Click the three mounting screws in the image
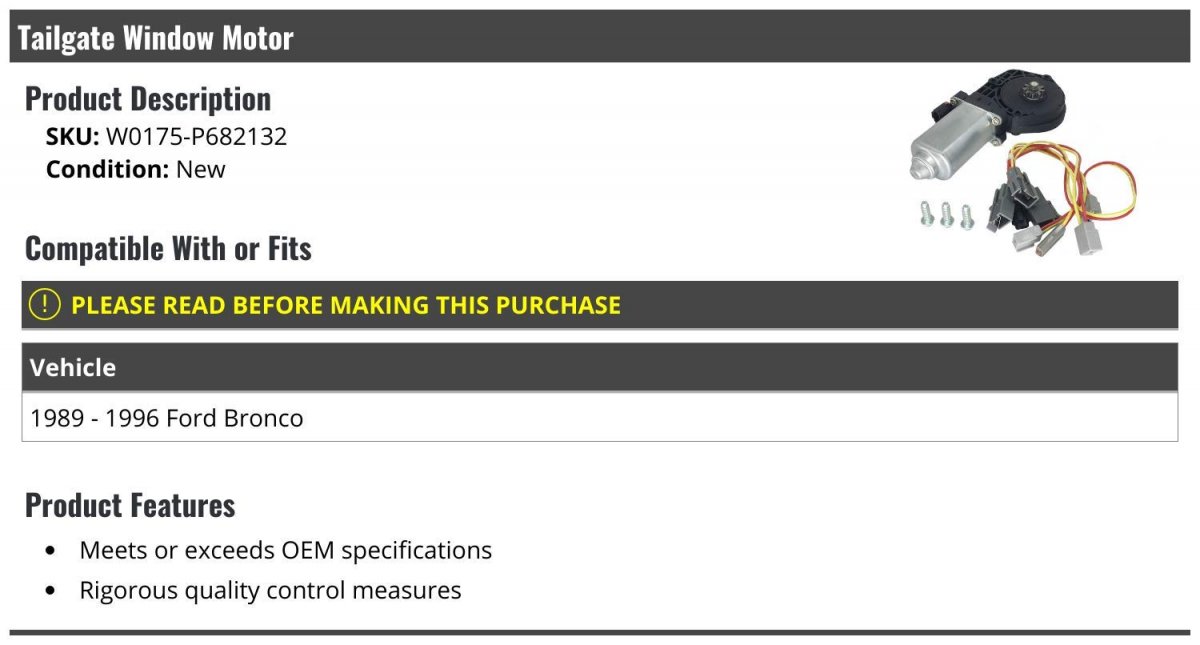Screen dimensions: 1200x645 [x=945, y=214]
